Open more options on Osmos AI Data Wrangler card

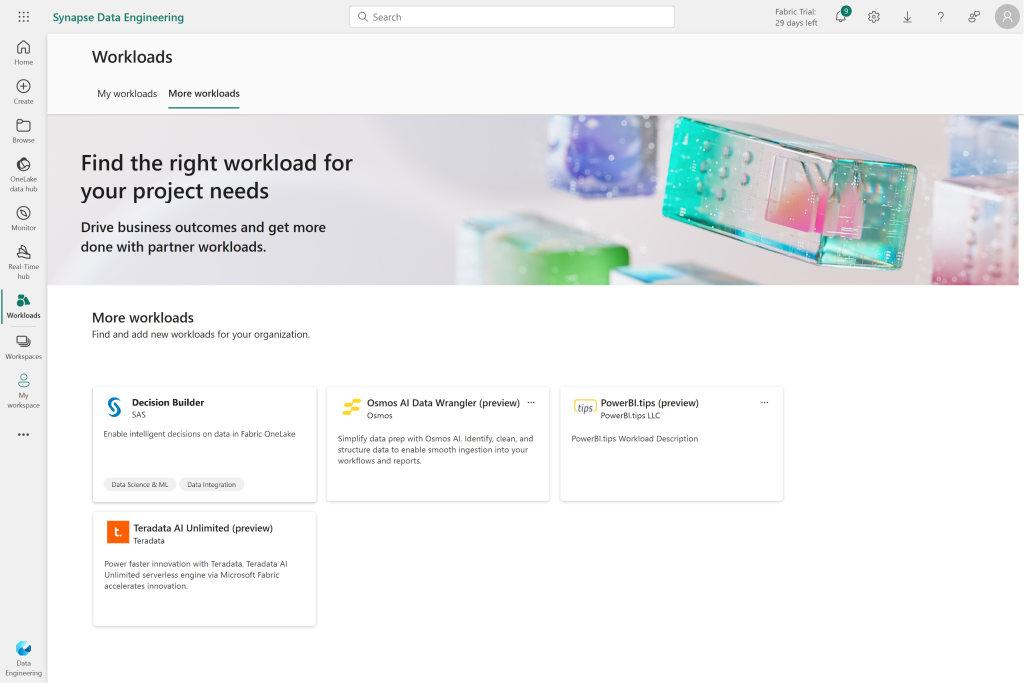pyautogui.click(x=531, y=402)
